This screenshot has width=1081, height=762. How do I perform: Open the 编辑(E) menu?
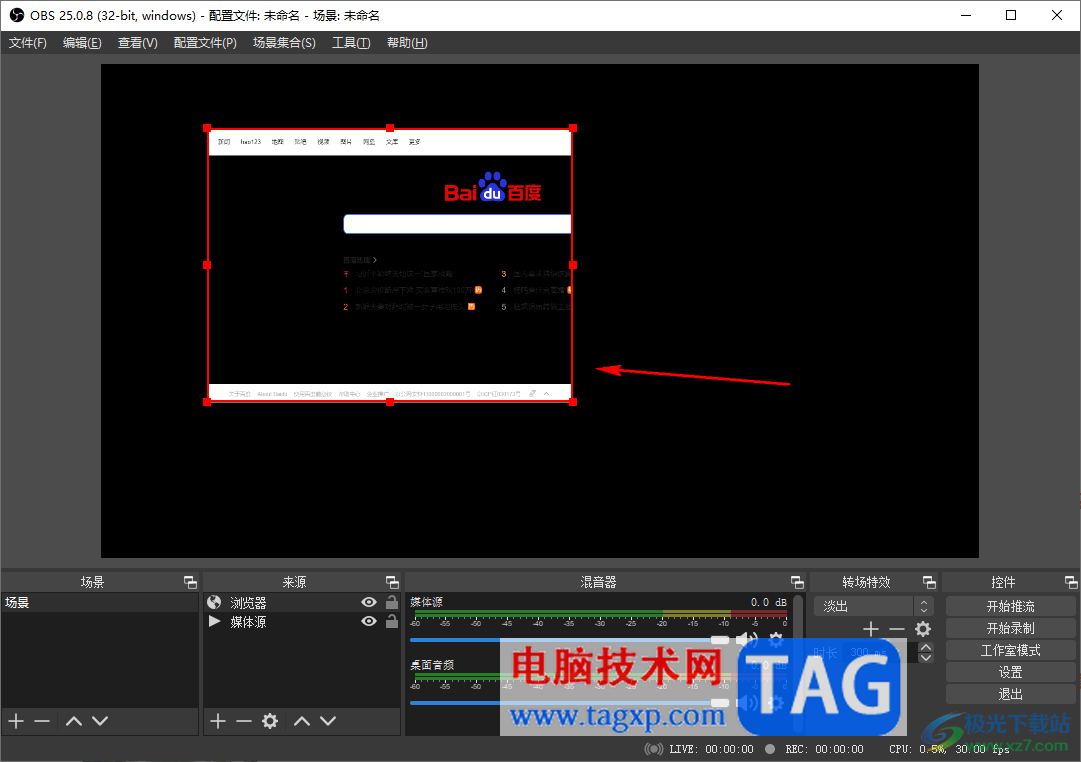82,43
